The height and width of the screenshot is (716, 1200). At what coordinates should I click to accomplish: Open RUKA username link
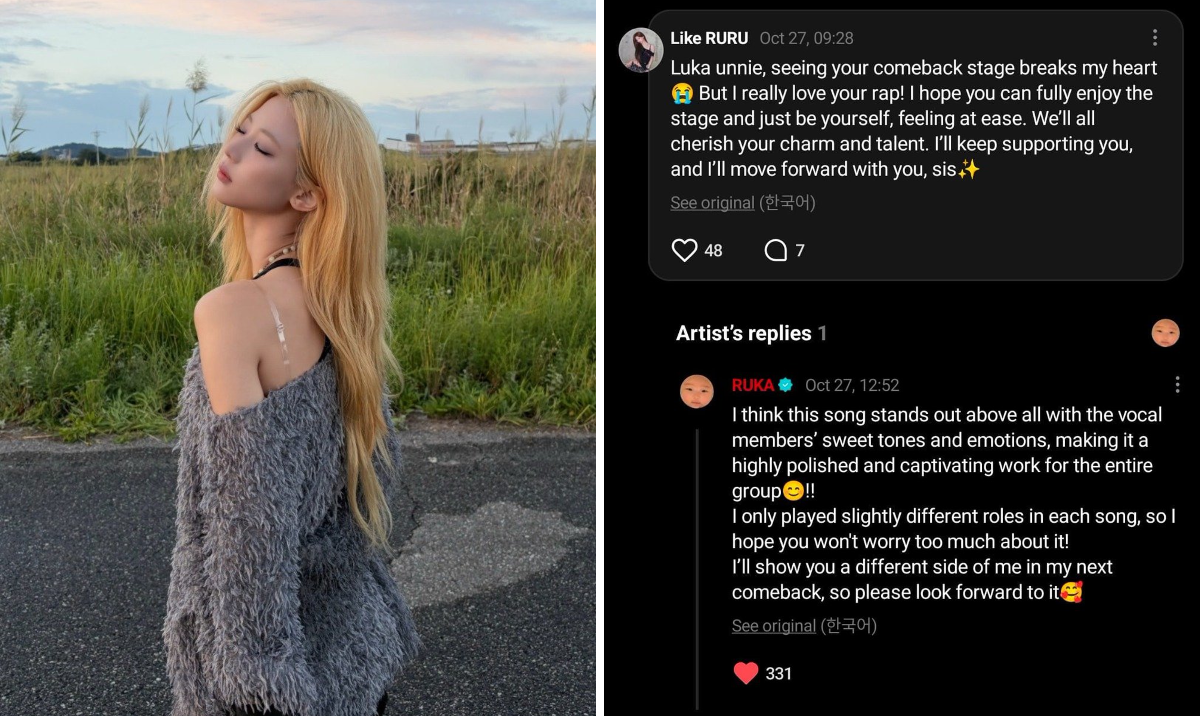(753, 385)
